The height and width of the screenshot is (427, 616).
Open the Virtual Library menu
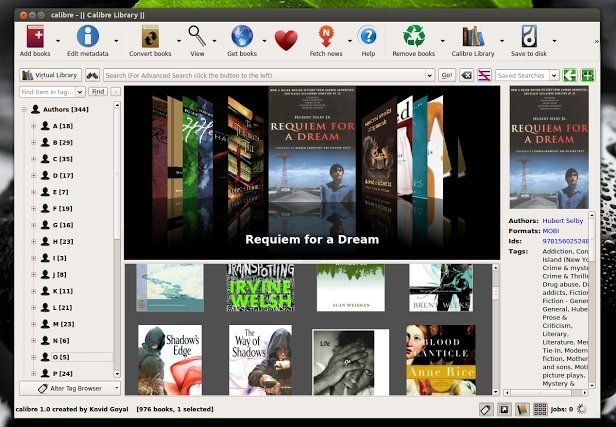[51, 75]
